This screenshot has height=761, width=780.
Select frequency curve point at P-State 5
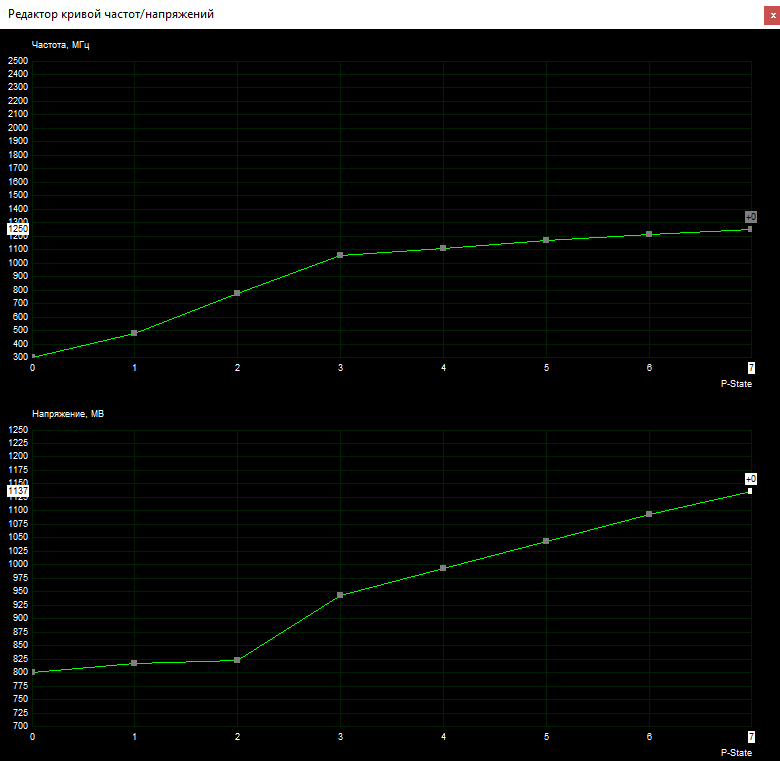546,240
